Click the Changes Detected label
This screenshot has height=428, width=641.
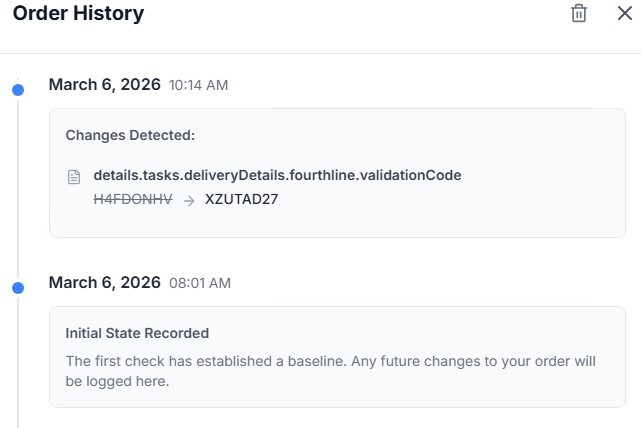point(130,135)
